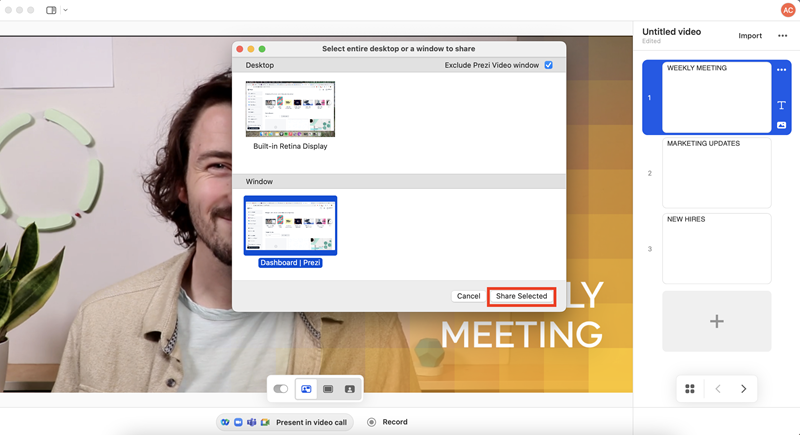Uncheck Exclude Prezi Video window checkbox
The image size is (800, 435).
pos(548,65)
